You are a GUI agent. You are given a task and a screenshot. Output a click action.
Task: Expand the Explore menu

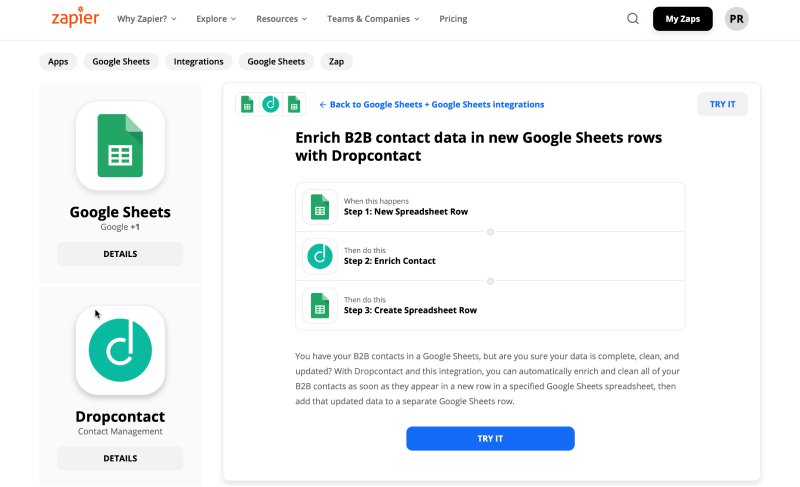216,19
